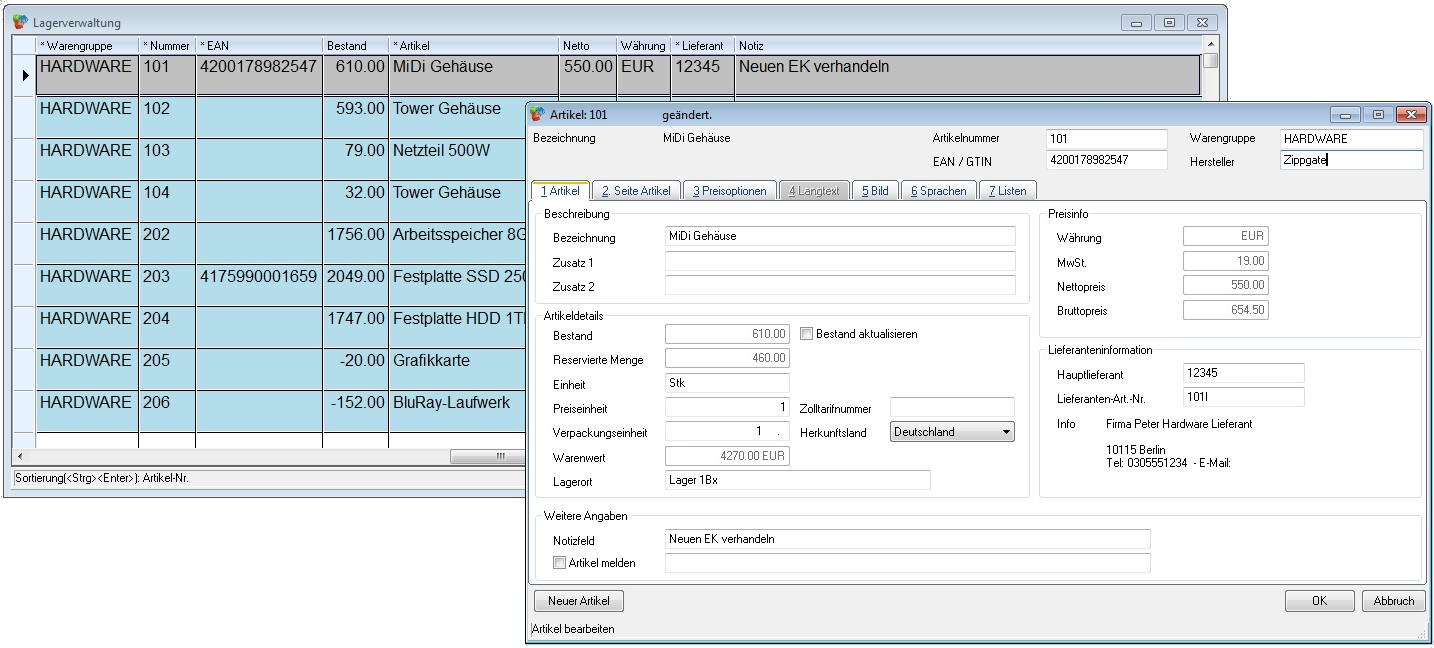
Task: Click the EAN column header in Lagerverwaltung
Action: pyautogui.click(x=259, y=46)
